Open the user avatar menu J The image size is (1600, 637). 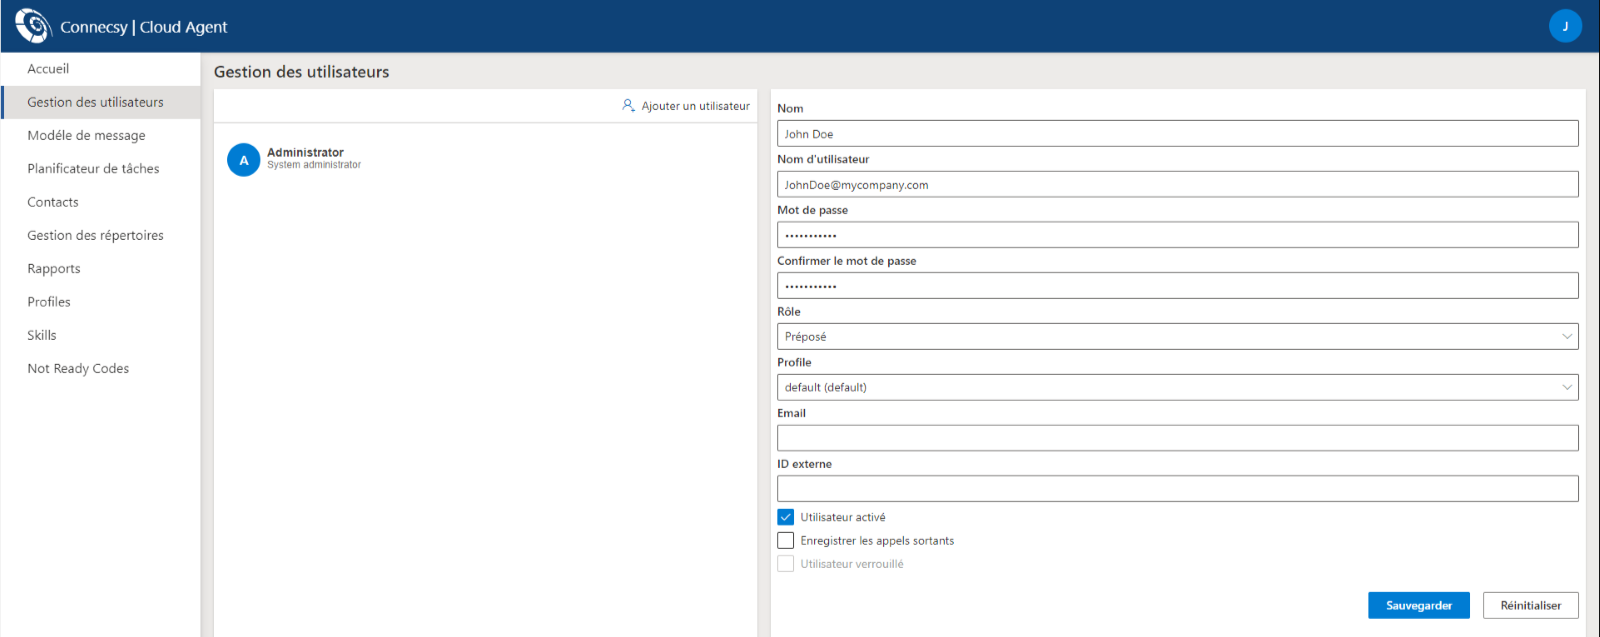coord(1565,26)
